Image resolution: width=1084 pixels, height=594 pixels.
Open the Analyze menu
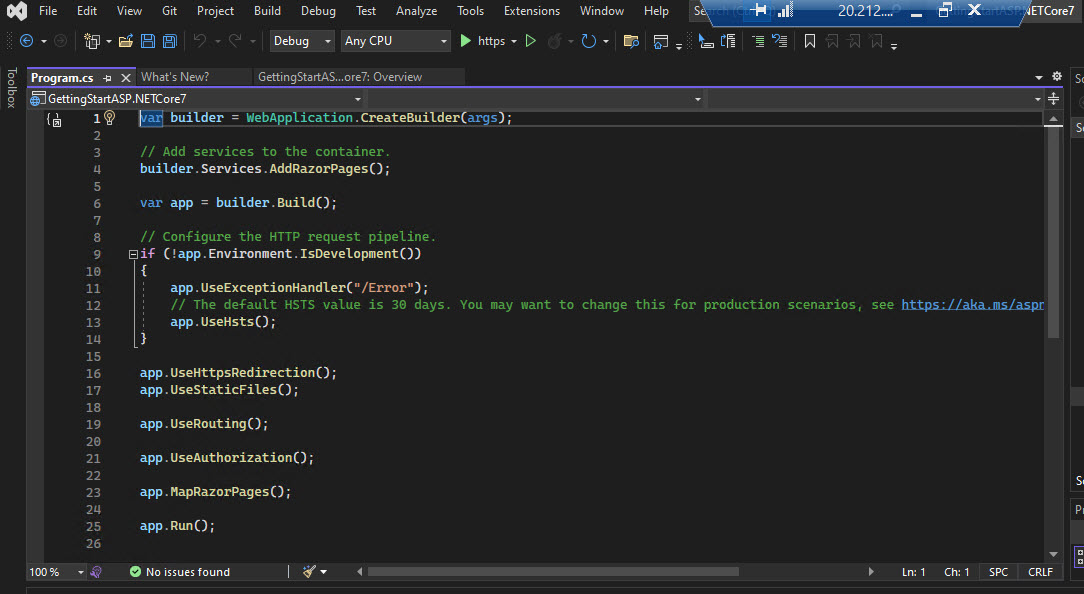click(416, 11)
